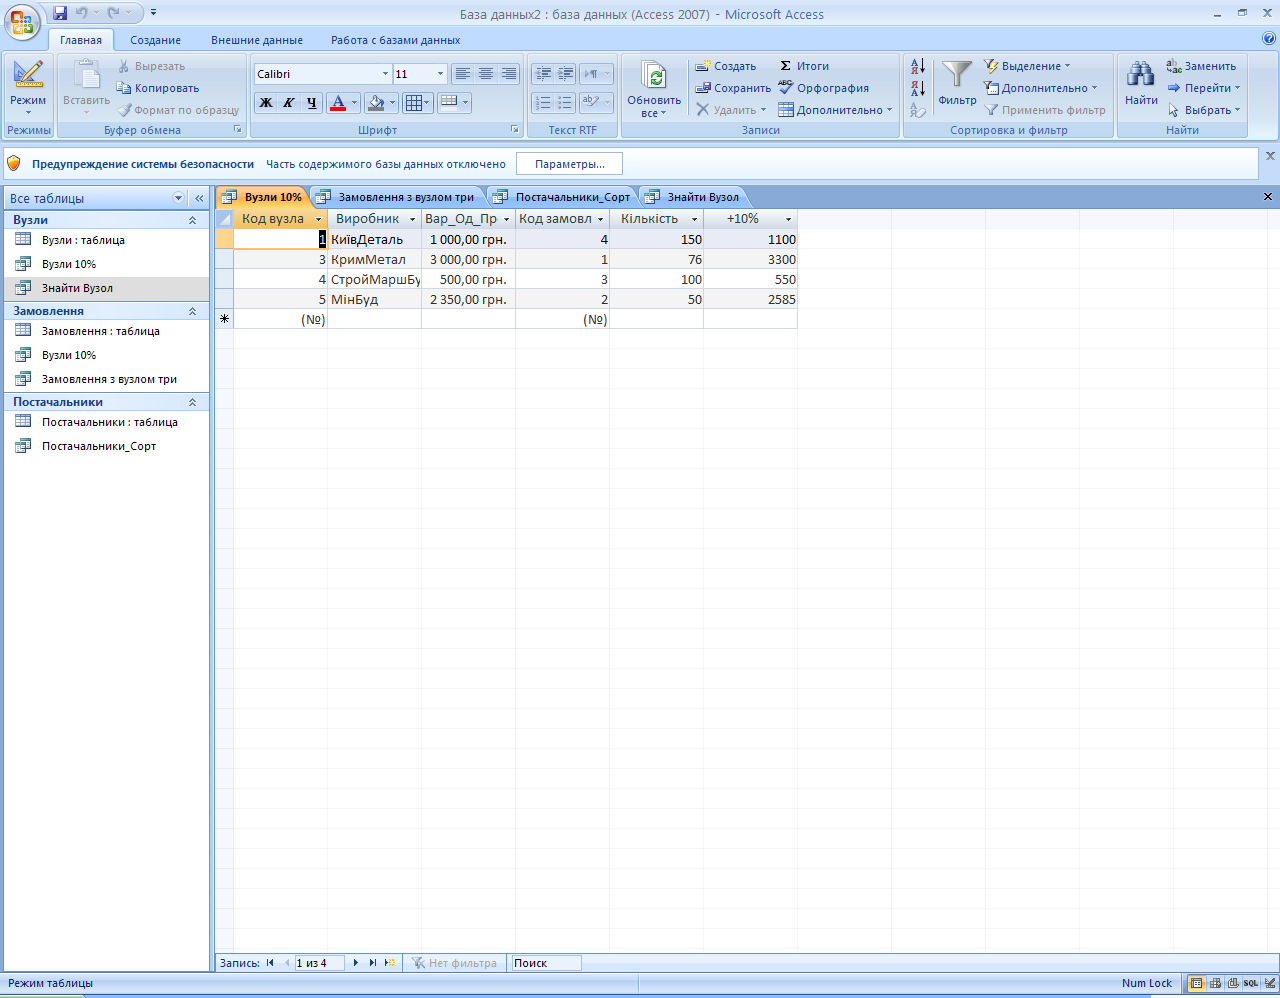Save using quick access floppy icon
Image resolution: width=1280 pixels, height=998 pixels.
[60, 13]
